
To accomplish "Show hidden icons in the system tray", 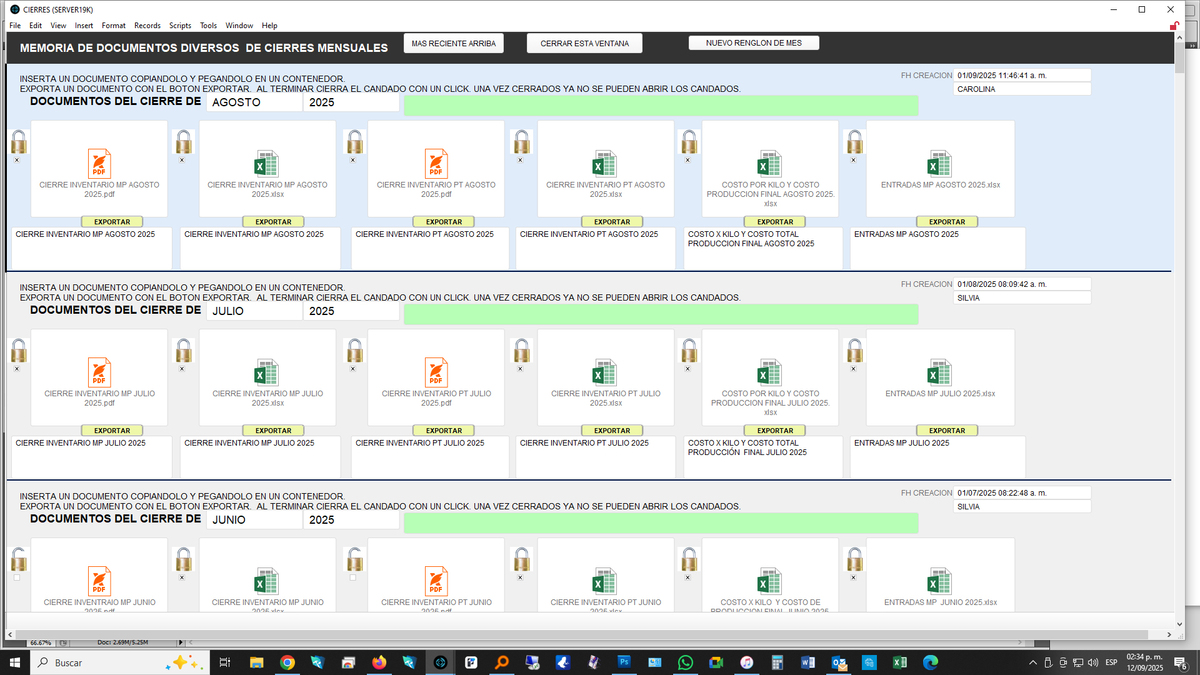I will (x=1033, y=662).
